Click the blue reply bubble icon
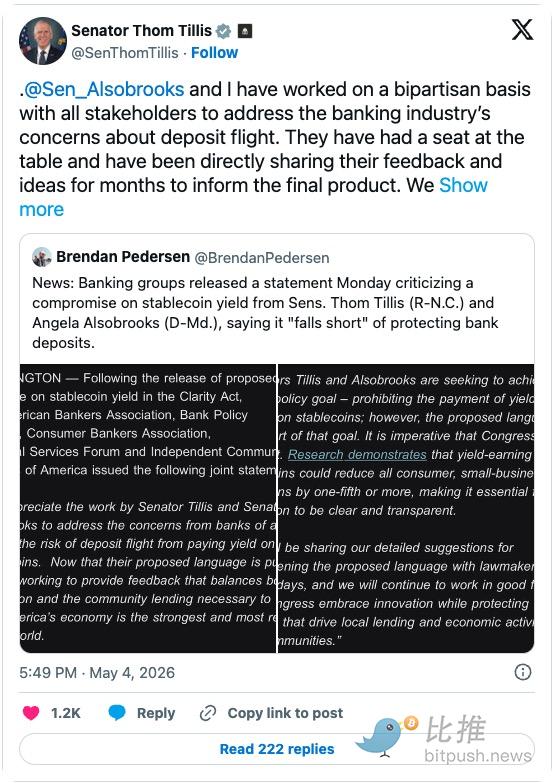 pyautogui.click(x=117, y=713)
